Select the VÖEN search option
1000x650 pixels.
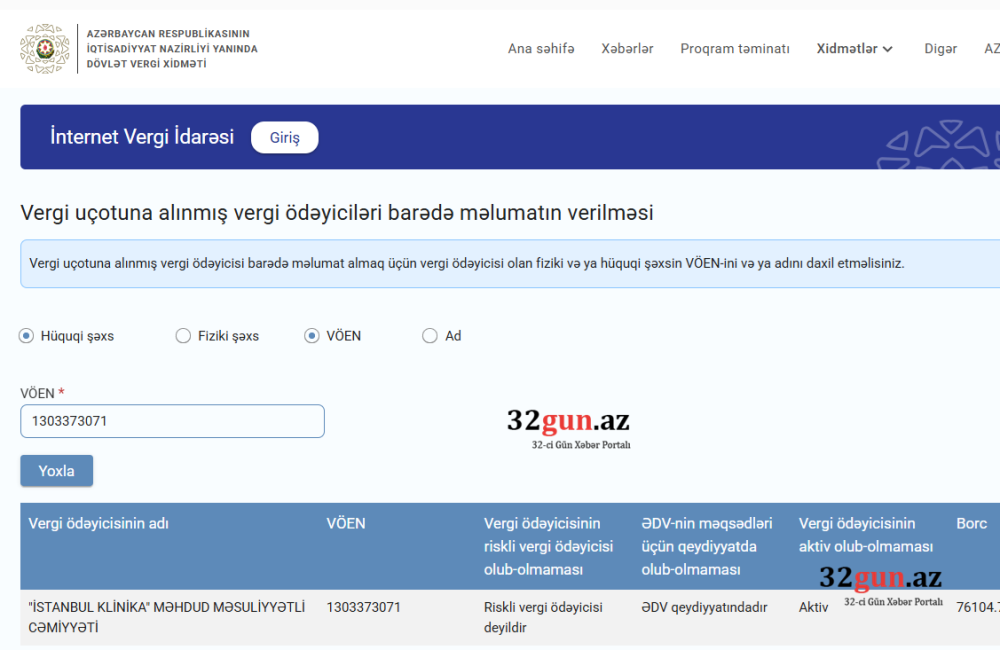pos(312,336)
